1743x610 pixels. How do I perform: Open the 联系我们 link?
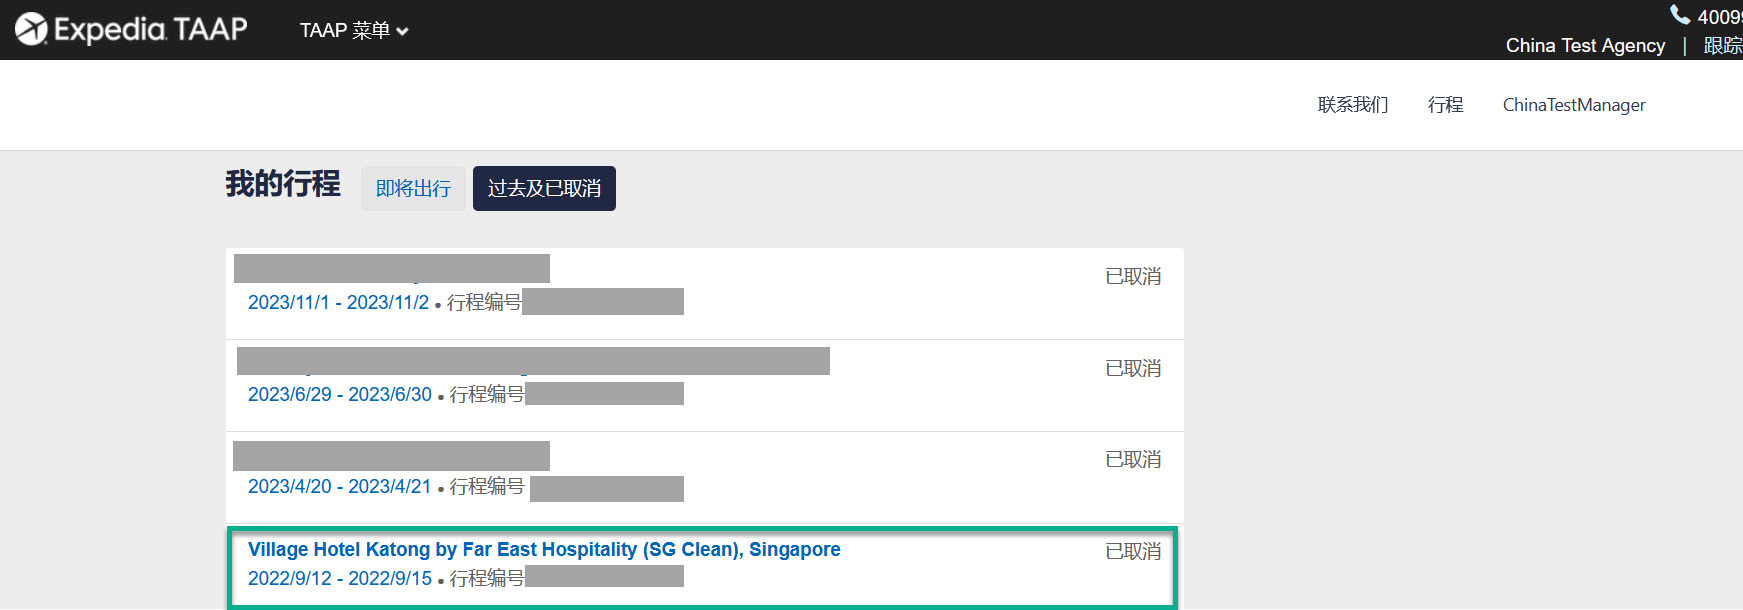tap(1352, 105)
